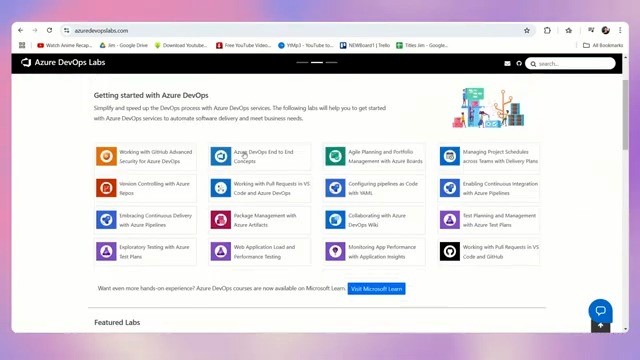
Task: Open Monitoring App Performance with Application Insights link
Action: [x=382, y=252]
